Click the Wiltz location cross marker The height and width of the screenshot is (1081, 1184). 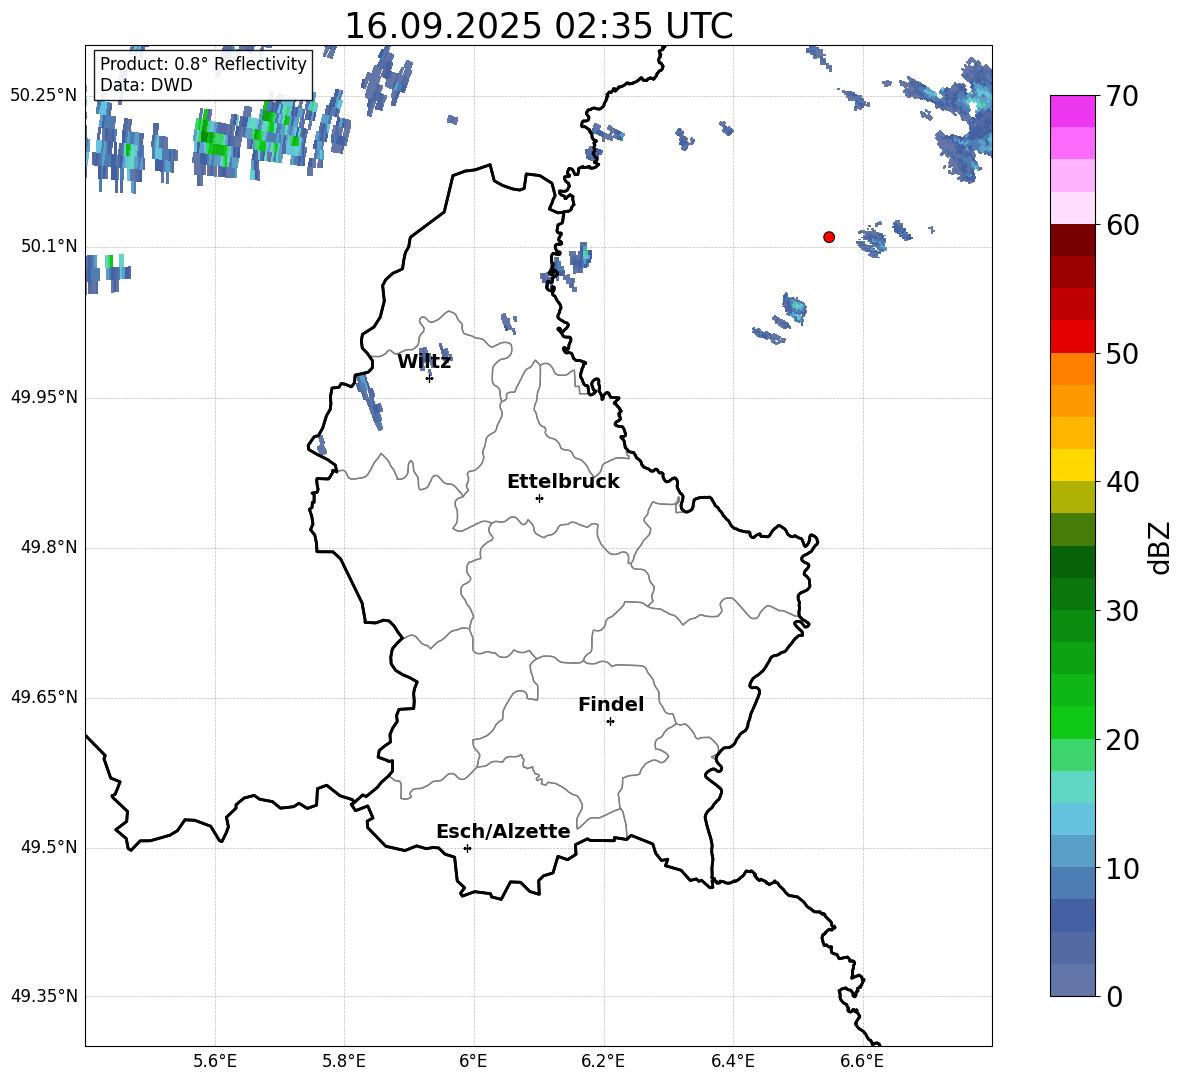(x=429, y=378)
